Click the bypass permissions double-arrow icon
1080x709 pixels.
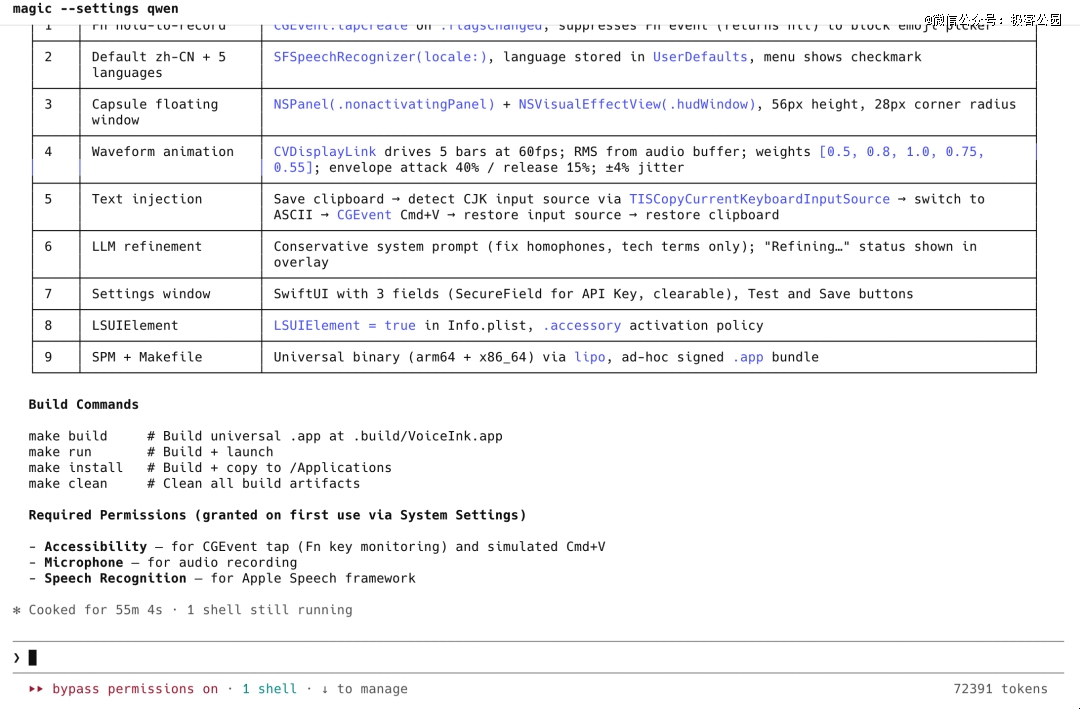[x=36, y=689]
